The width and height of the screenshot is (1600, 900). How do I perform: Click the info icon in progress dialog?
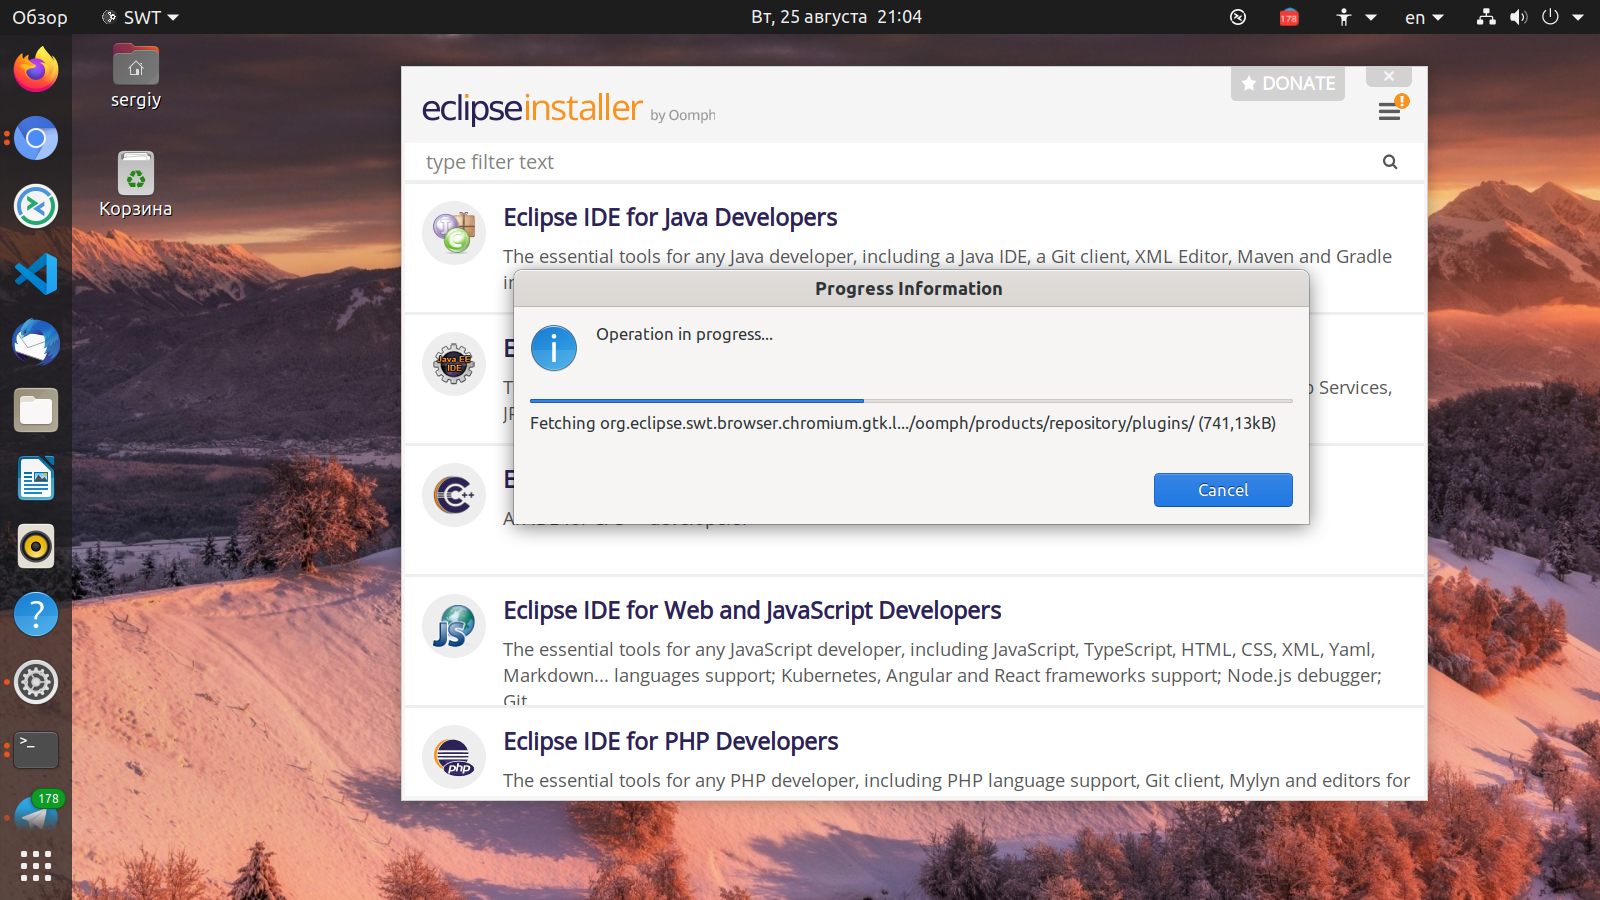point(554,348)
